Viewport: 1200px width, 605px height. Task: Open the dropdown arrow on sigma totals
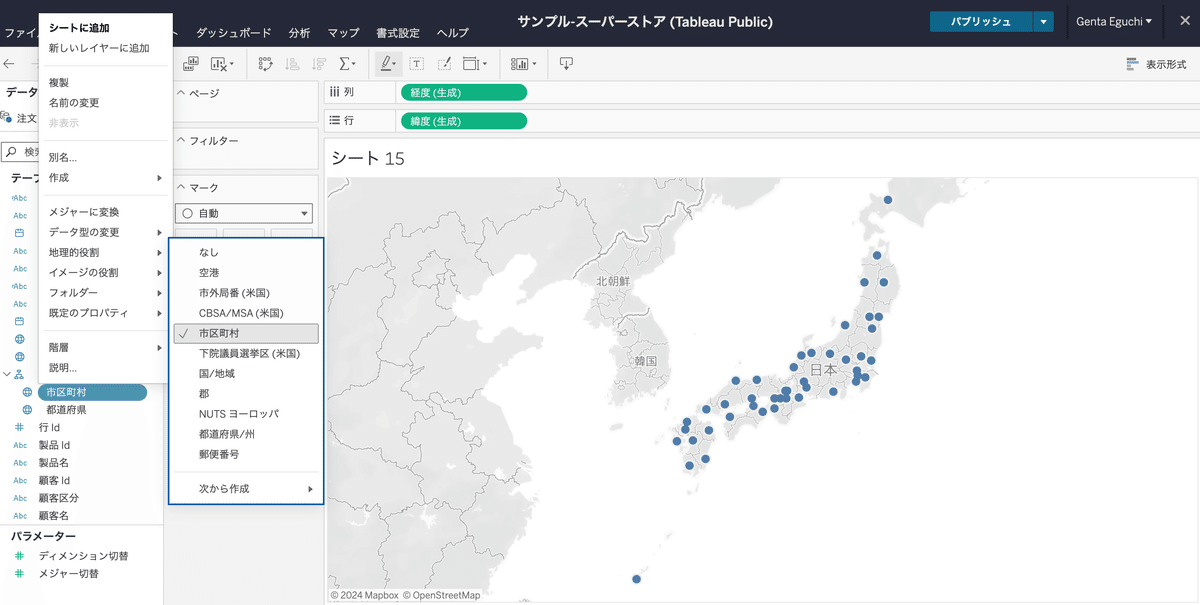pos(356,64)
